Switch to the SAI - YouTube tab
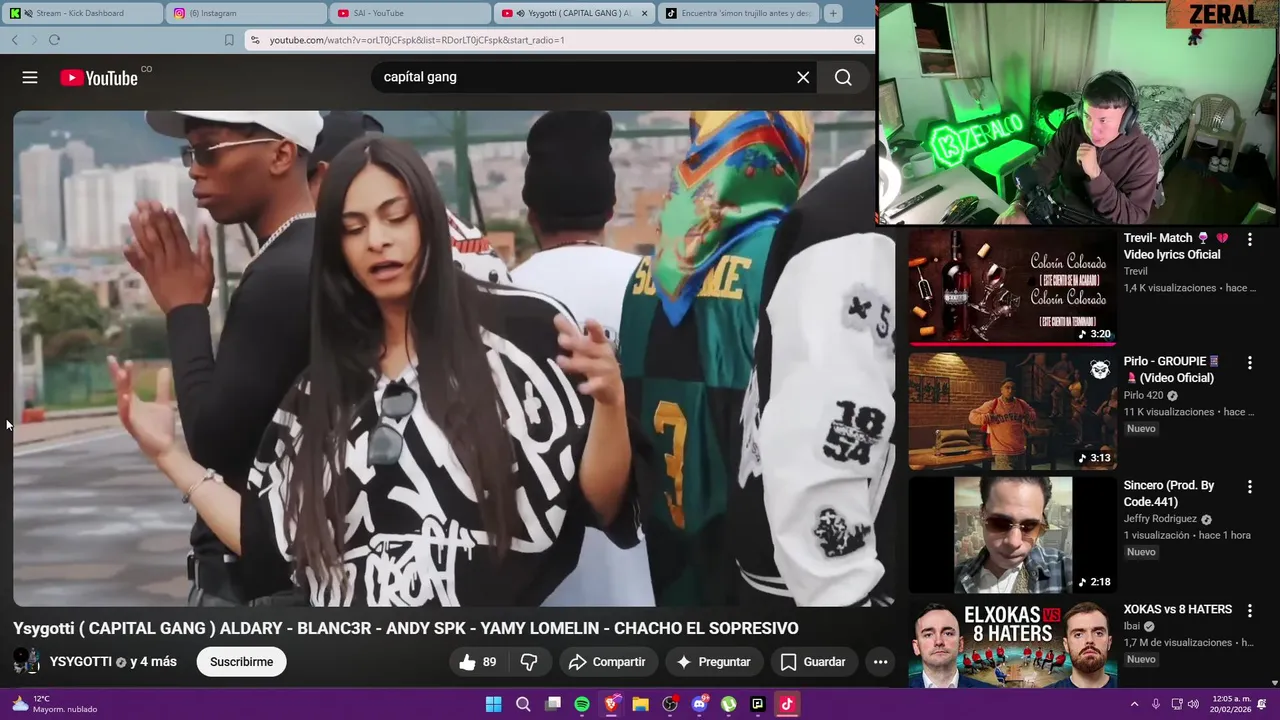1280x720 pixels. 410,13
